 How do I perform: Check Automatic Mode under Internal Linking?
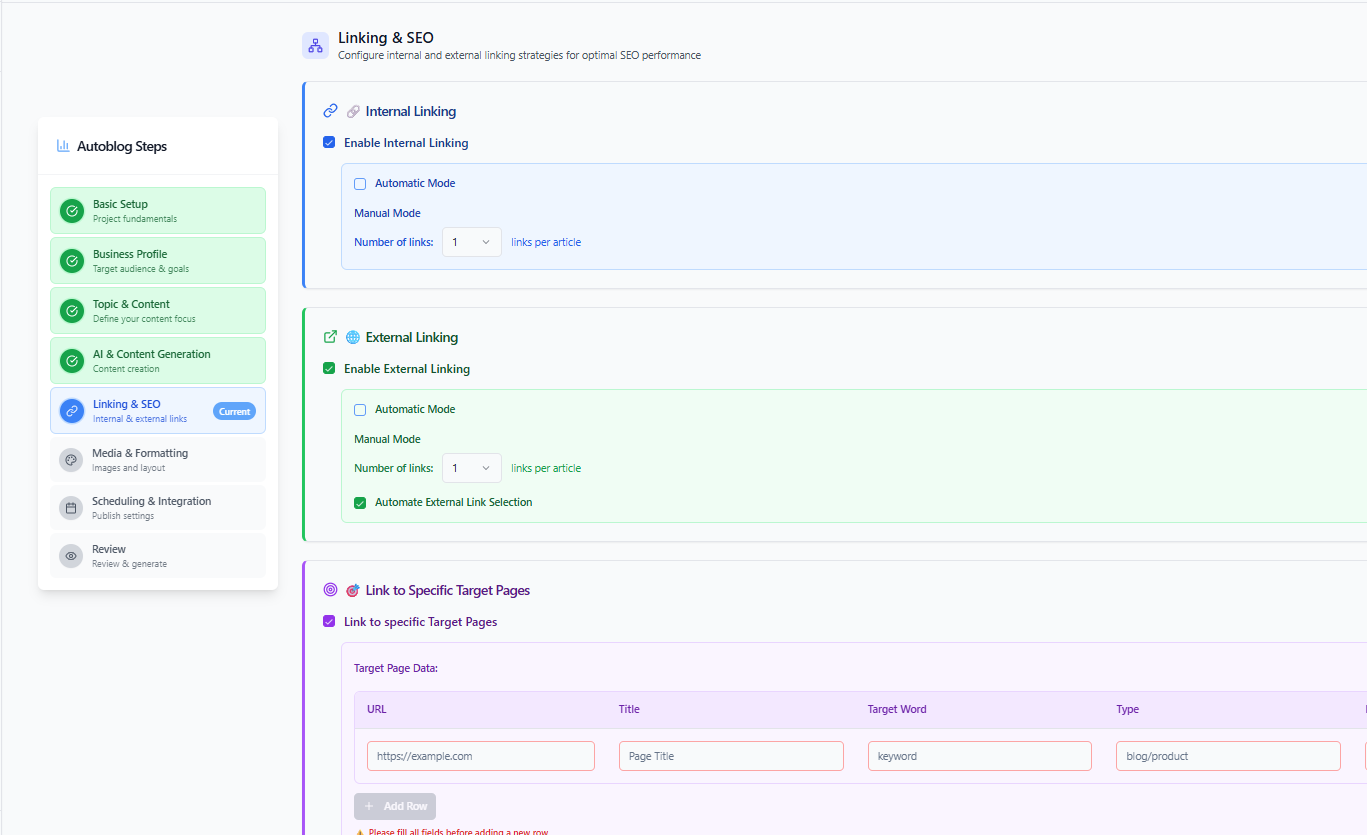coord(360,184)
